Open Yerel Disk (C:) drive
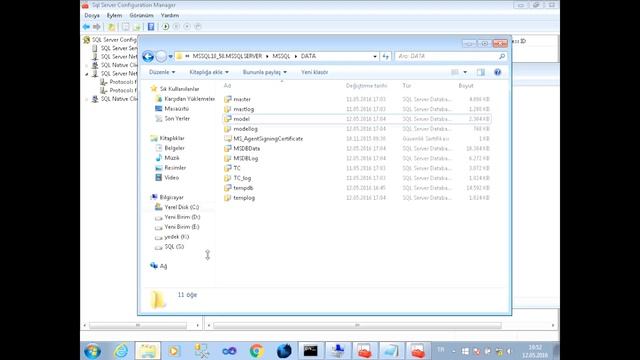640x360 pixels. point(182,207)
